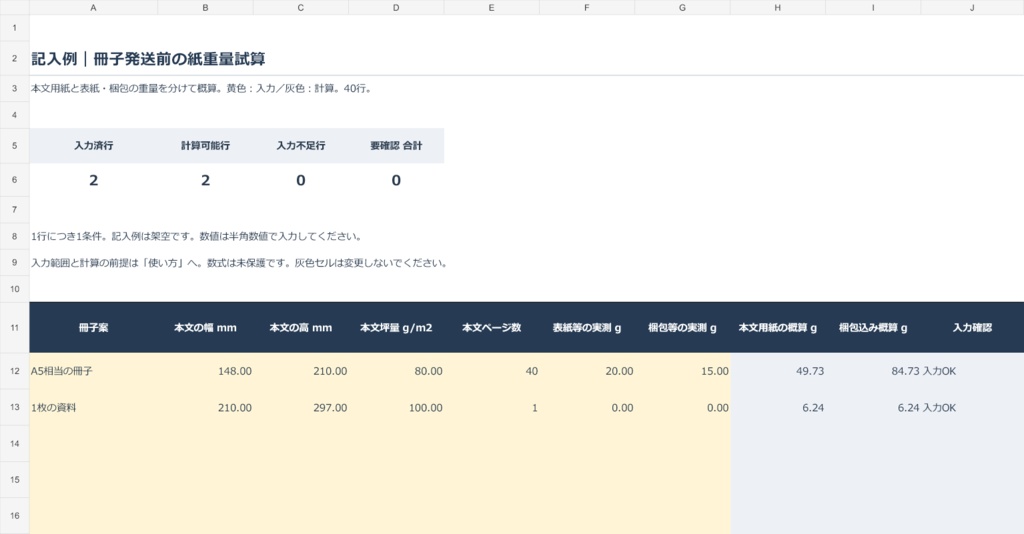Viewport: 1024px width, 534px height.
Task: Click the 本文の高 mm table header
Action: tap(300, 328)
